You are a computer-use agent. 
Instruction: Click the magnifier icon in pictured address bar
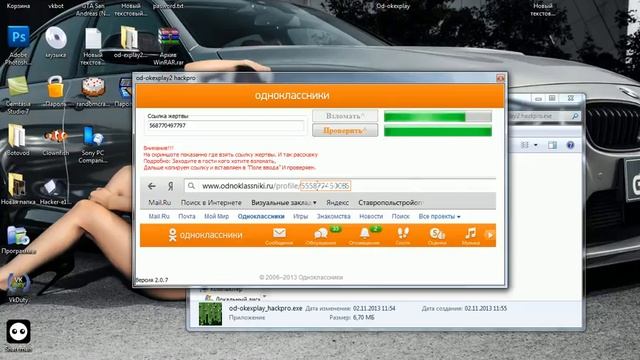191,186
